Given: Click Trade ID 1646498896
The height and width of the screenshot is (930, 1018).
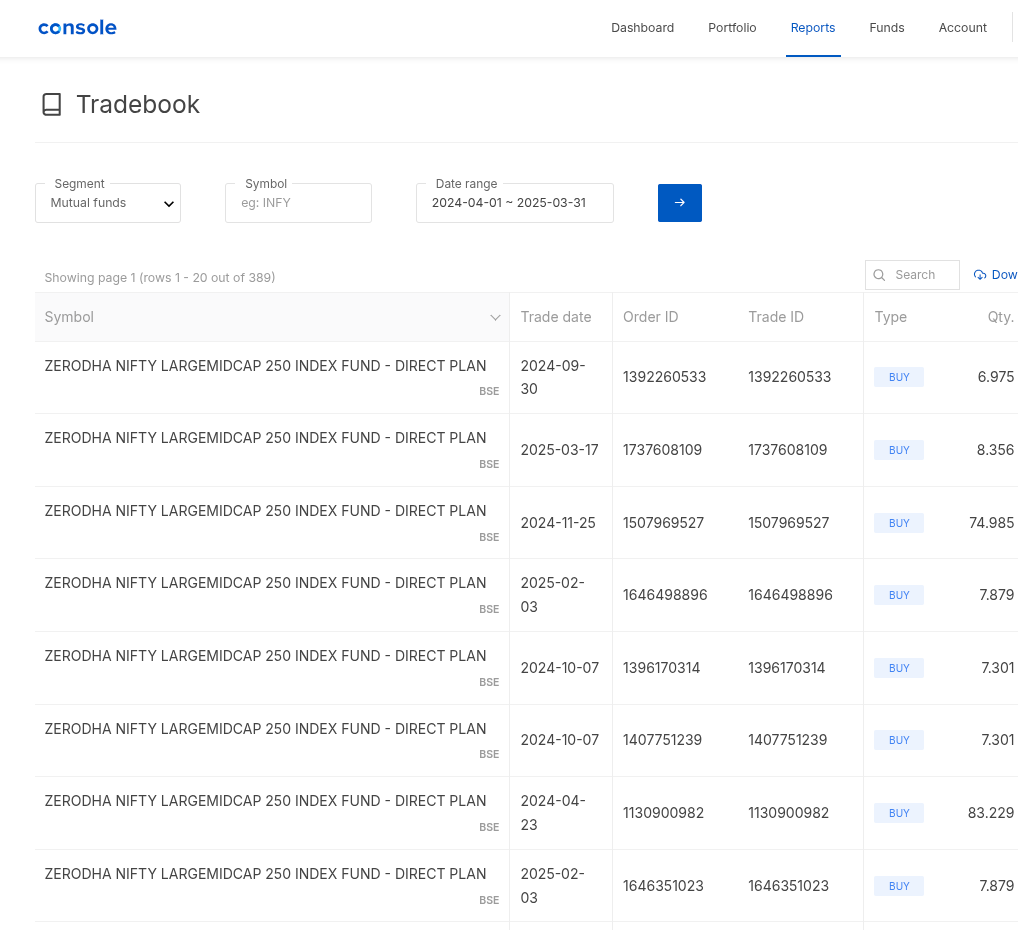Looking at the screenshot, I should (x=790, y=595).
